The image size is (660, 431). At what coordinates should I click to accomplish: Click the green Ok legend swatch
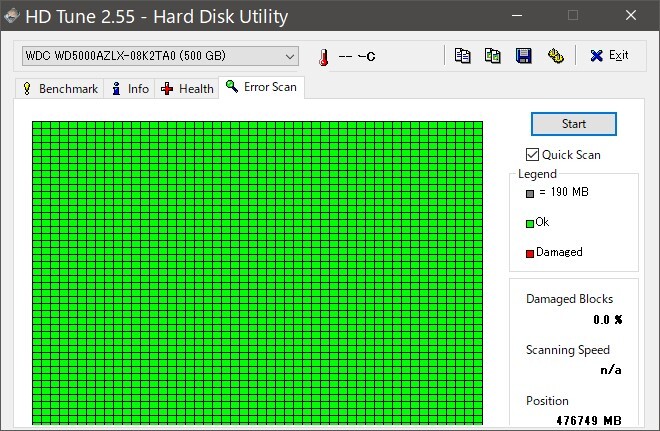(530, 223)
